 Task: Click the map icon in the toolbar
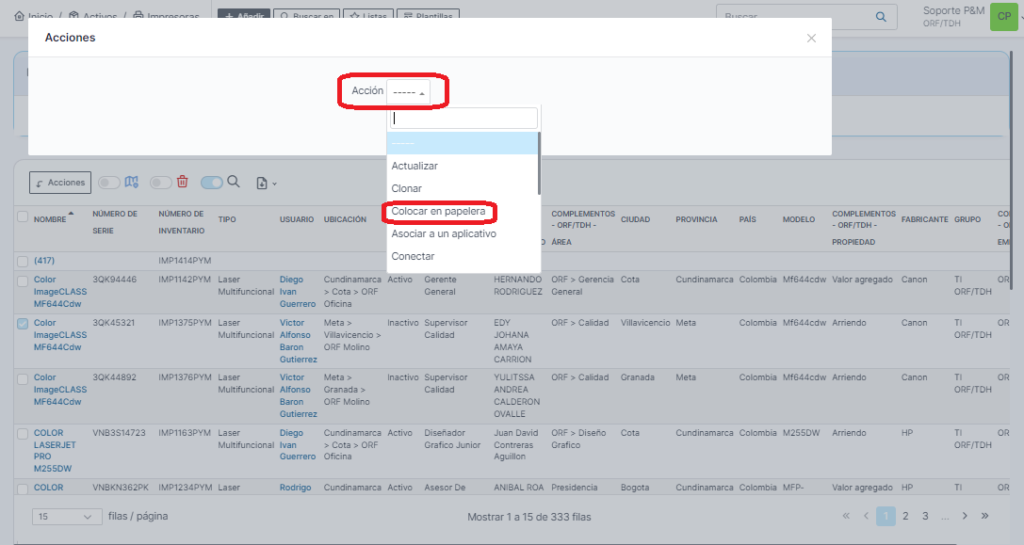[x=130, y=182]
